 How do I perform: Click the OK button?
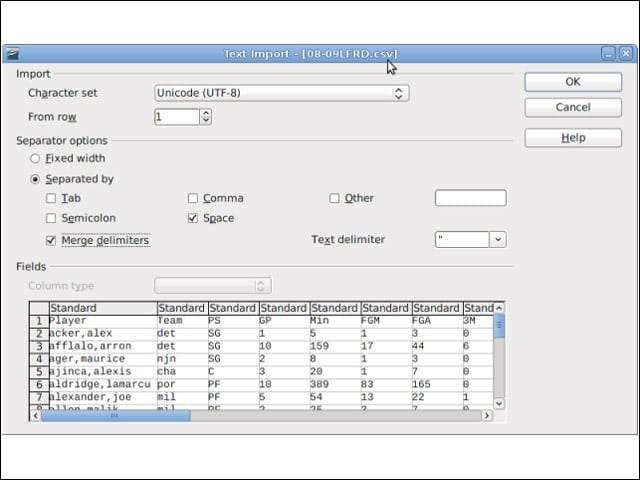pos(573,82)
